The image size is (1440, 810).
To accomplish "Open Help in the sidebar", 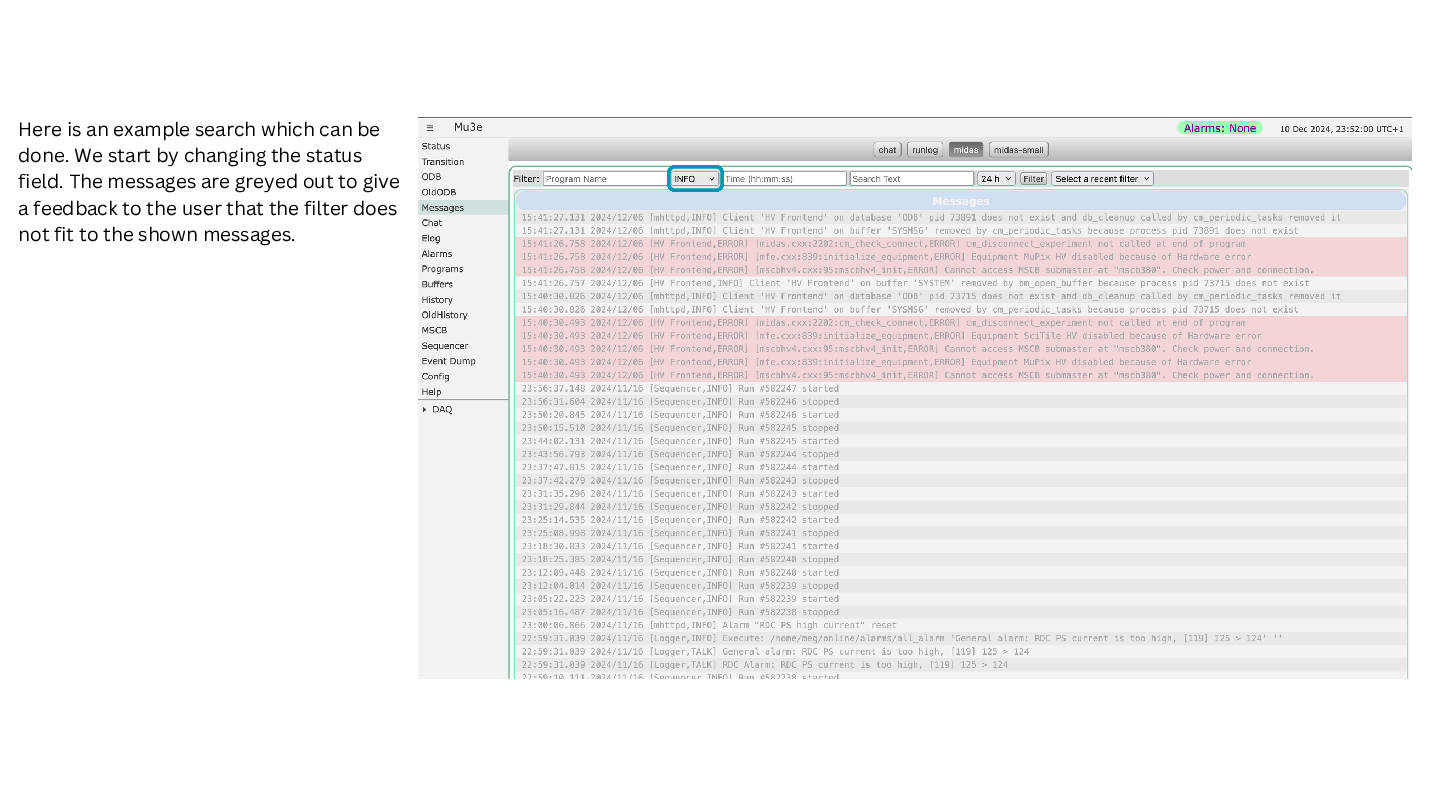I will 431,392.
